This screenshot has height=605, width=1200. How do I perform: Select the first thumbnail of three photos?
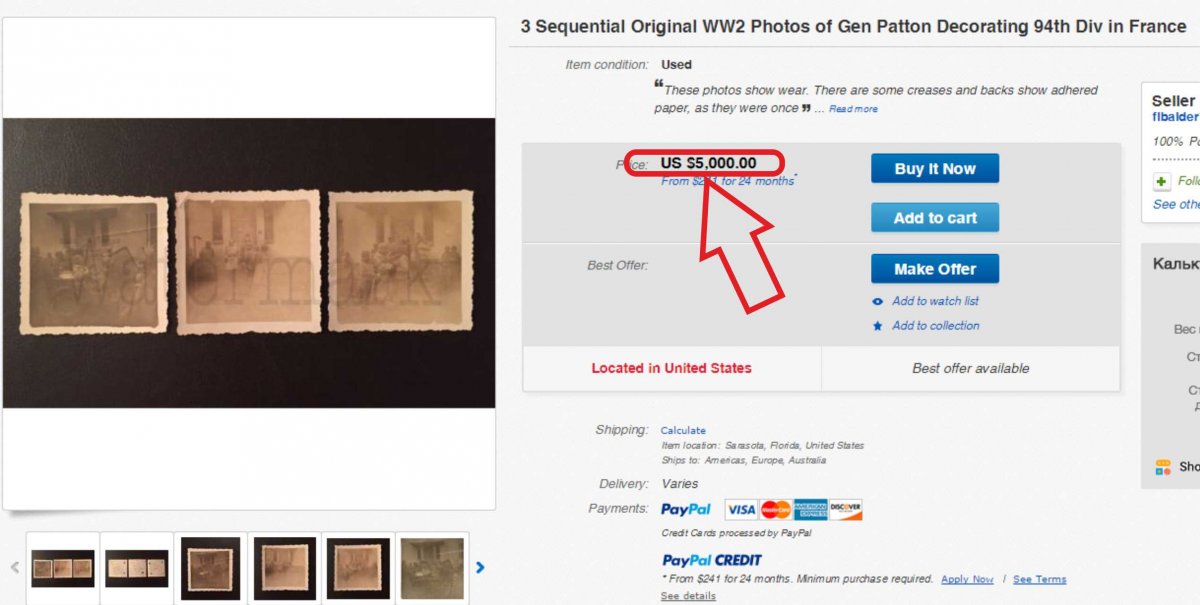(x=63, y=567)
